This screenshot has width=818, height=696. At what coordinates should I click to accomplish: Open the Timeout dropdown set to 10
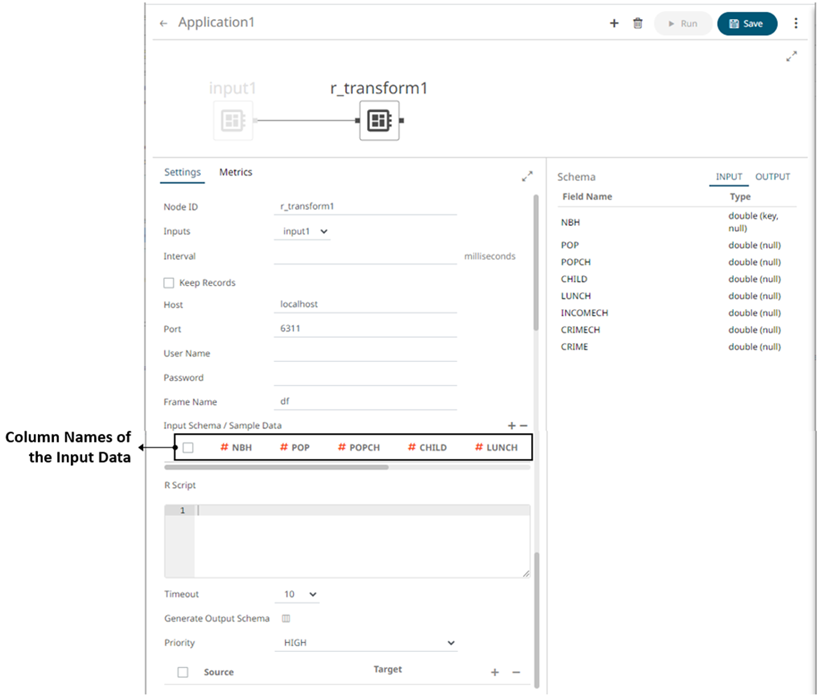coord(297,594)
